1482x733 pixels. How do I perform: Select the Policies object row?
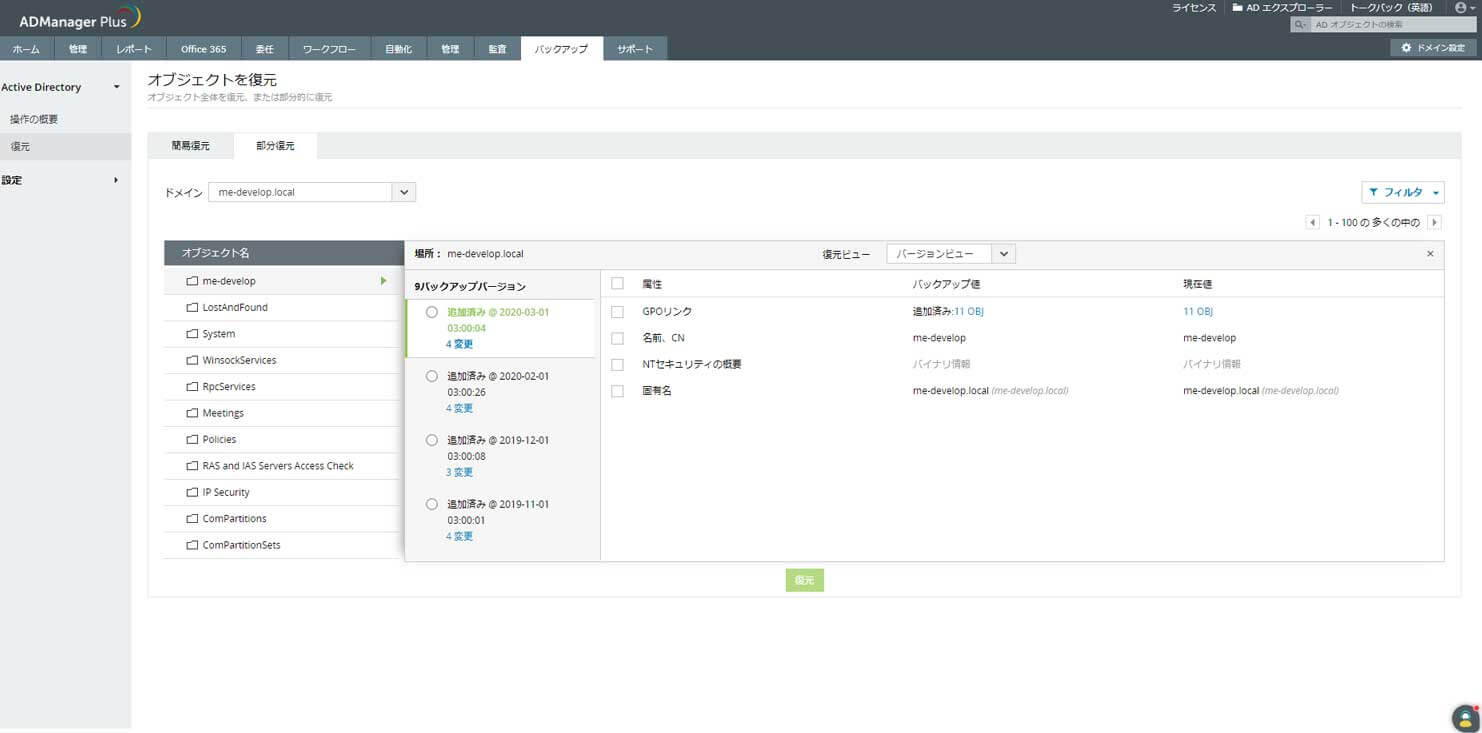pos(284,440)
